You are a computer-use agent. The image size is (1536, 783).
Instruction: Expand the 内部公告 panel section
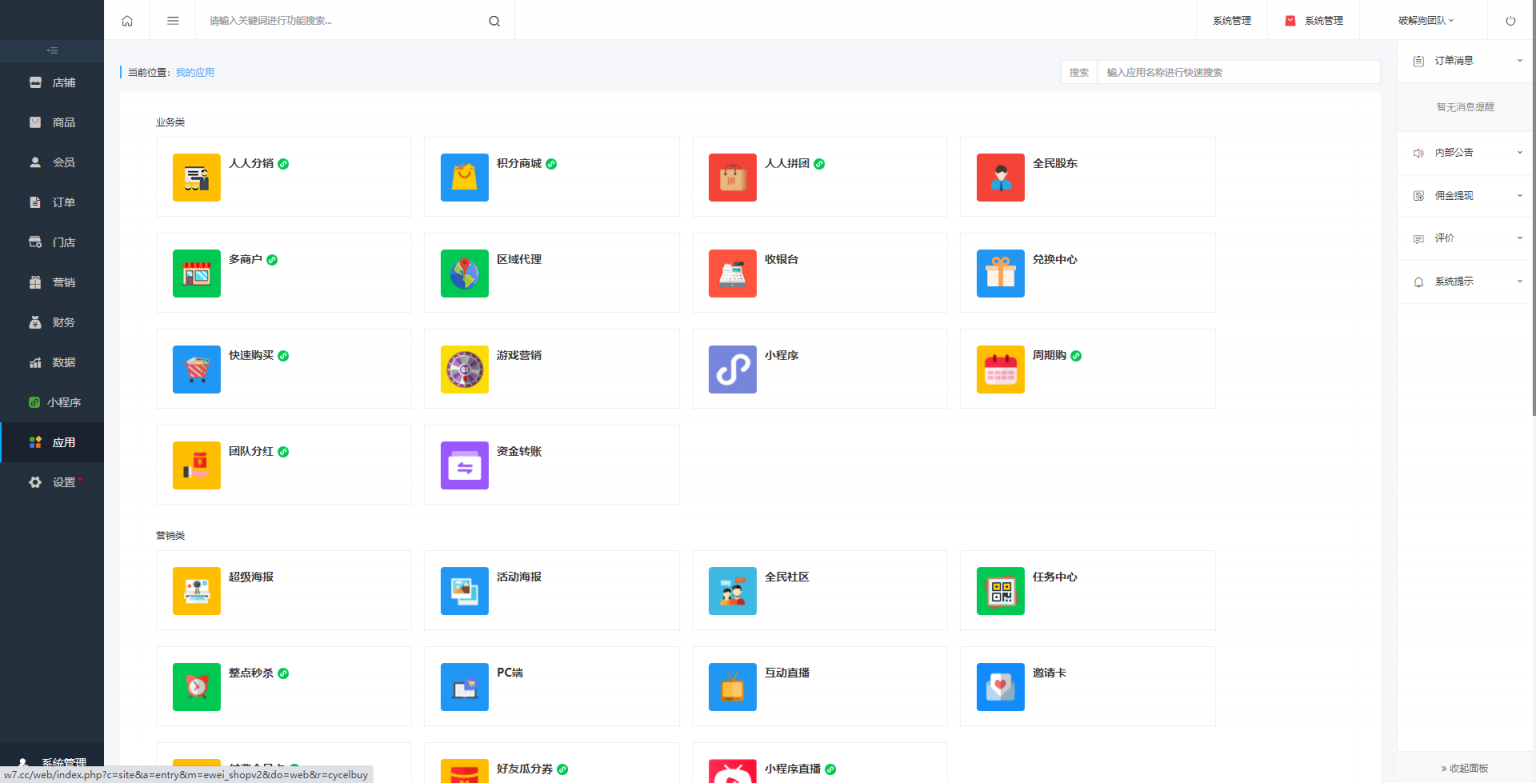[1467, 153]
